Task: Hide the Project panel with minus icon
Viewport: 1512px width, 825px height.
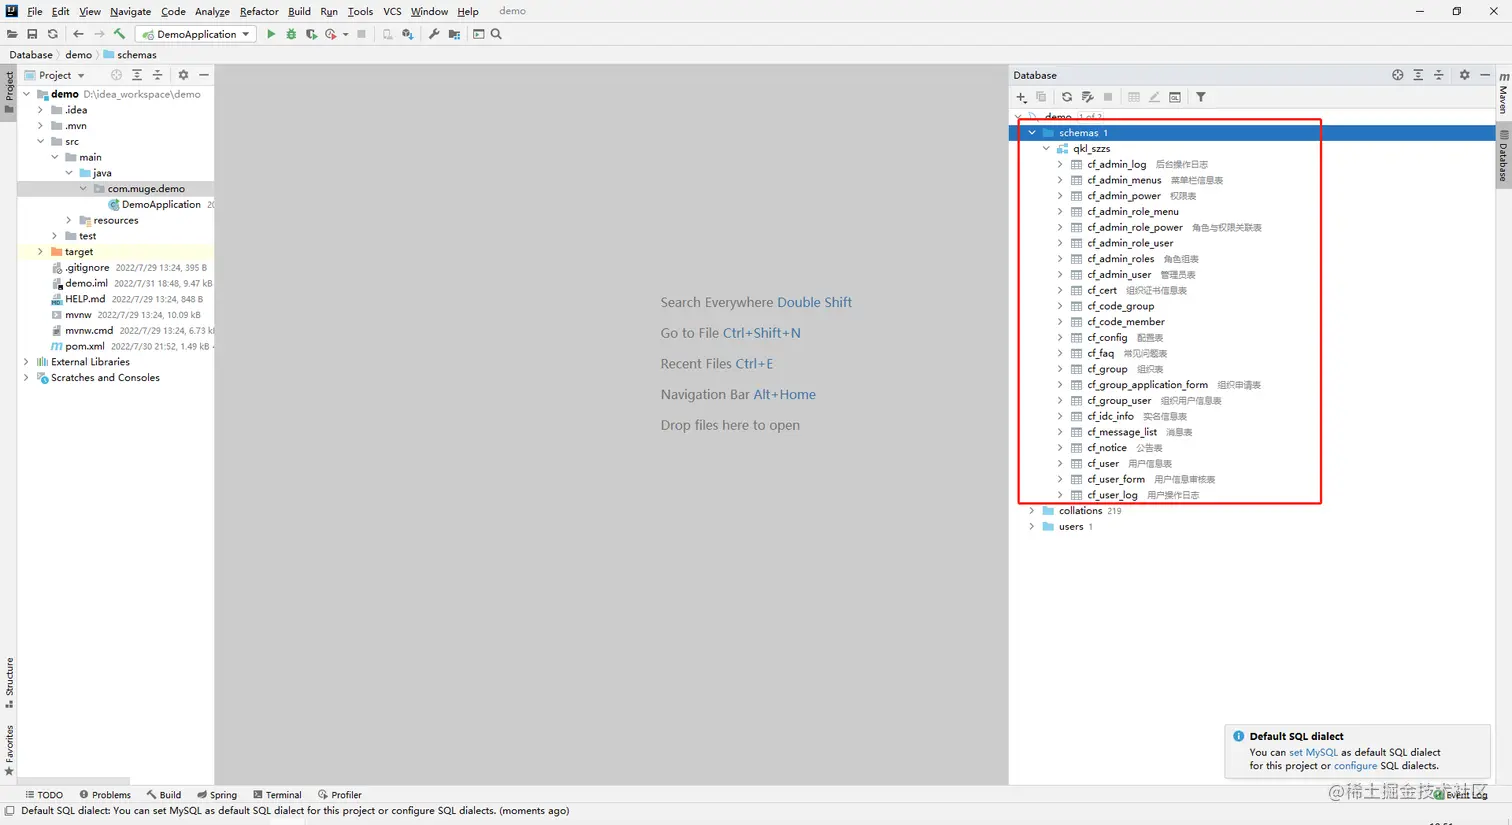Action: click(x=204, y=75)
